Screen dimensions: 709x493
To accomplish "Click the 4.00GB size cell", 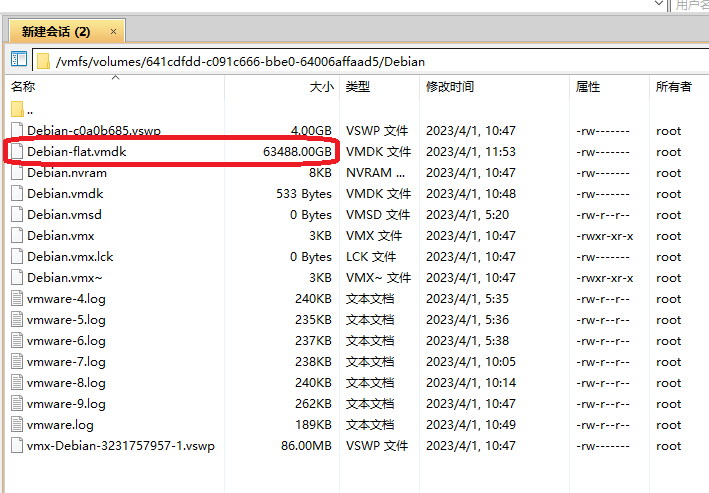I will pyautogui.click(x=311, y=130).
